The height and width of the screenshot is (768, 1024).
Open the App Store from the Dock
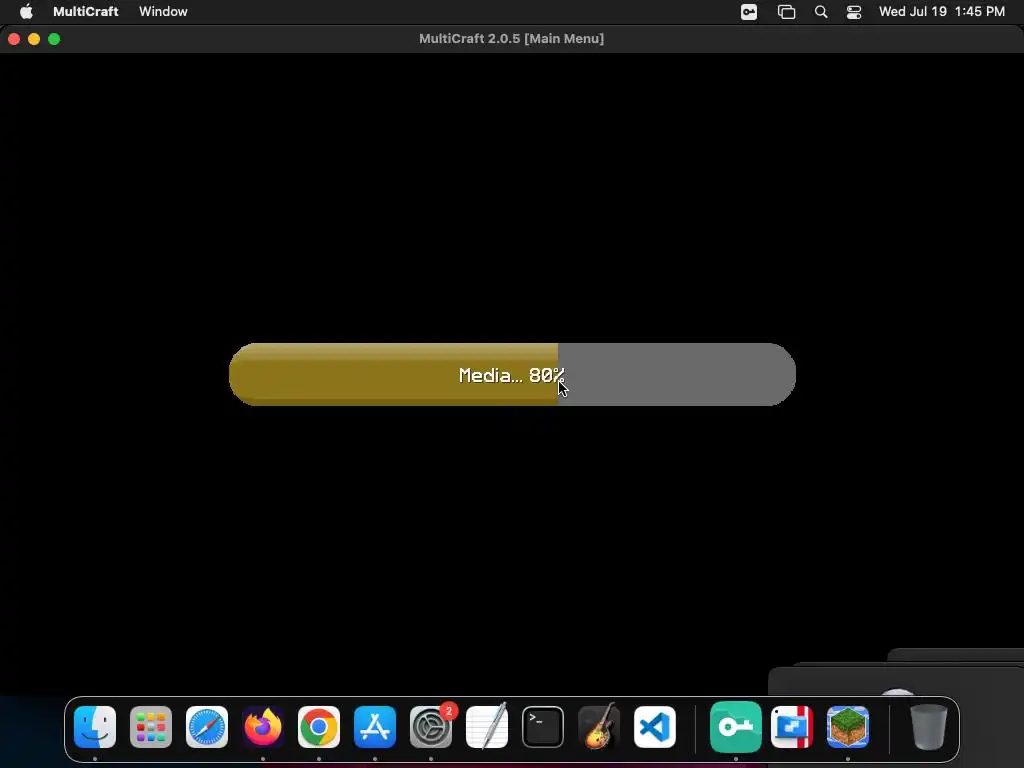[x=375, y=727]
